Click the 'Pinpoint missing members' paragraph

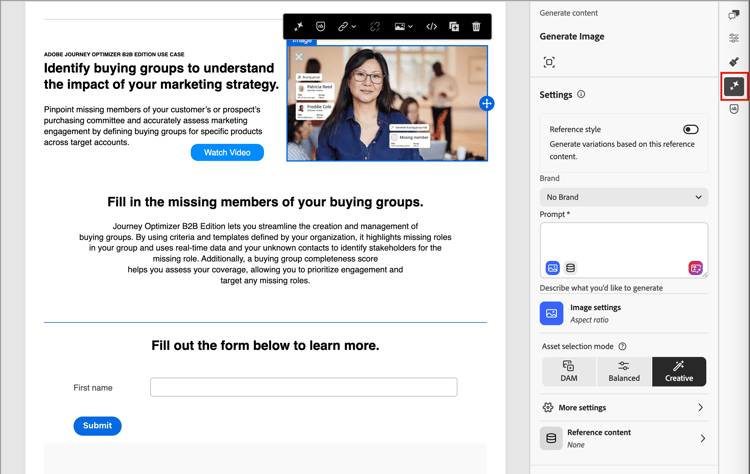(x=153, y=126)
